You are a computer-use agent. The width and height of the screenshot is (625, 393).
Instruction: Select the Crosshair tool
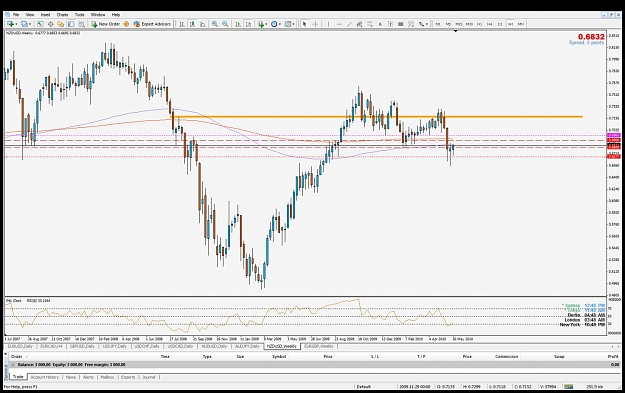(315, 24)
